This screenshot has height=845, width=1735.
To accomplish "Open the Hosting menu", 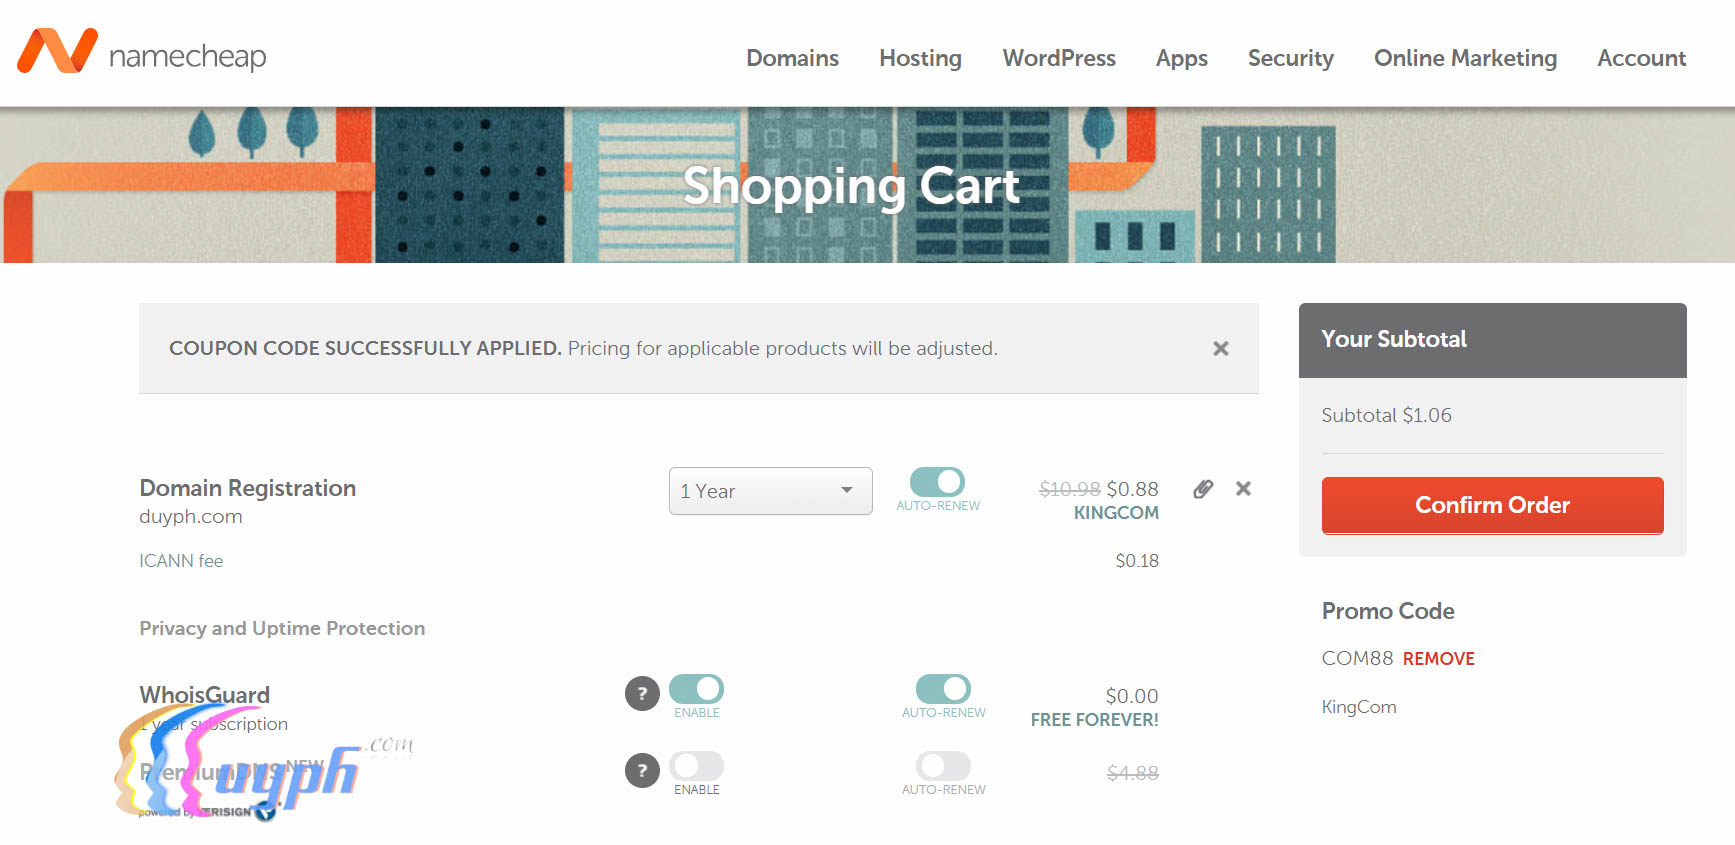I will (x=920, y=58).
